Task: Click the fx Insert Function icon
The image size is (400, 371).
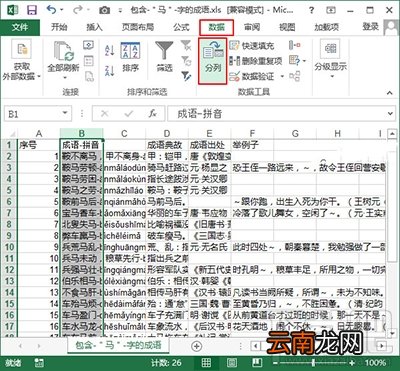Action: coord(153,114)
